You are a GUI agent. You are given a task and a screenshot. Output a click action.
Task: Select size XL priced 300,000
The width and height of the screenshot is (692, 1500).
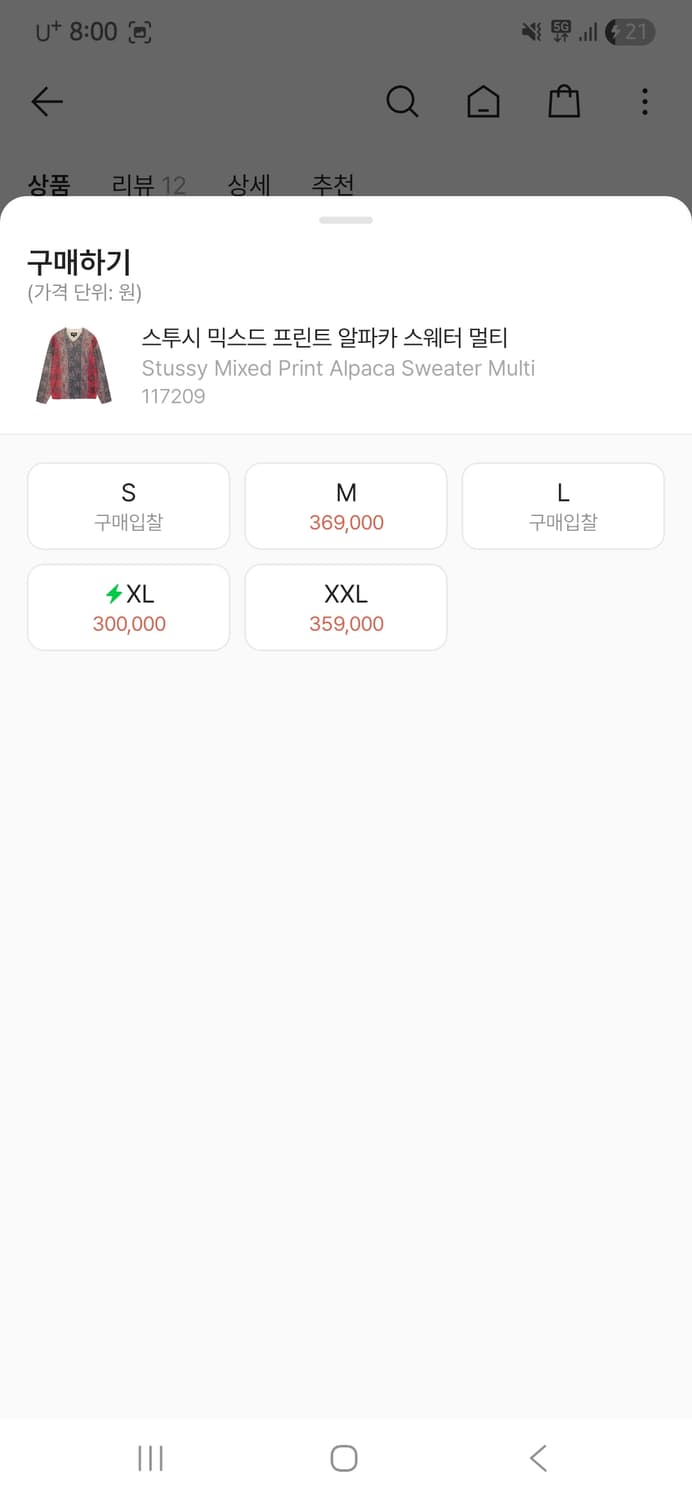pyautogui.click(x=128, y=607)
